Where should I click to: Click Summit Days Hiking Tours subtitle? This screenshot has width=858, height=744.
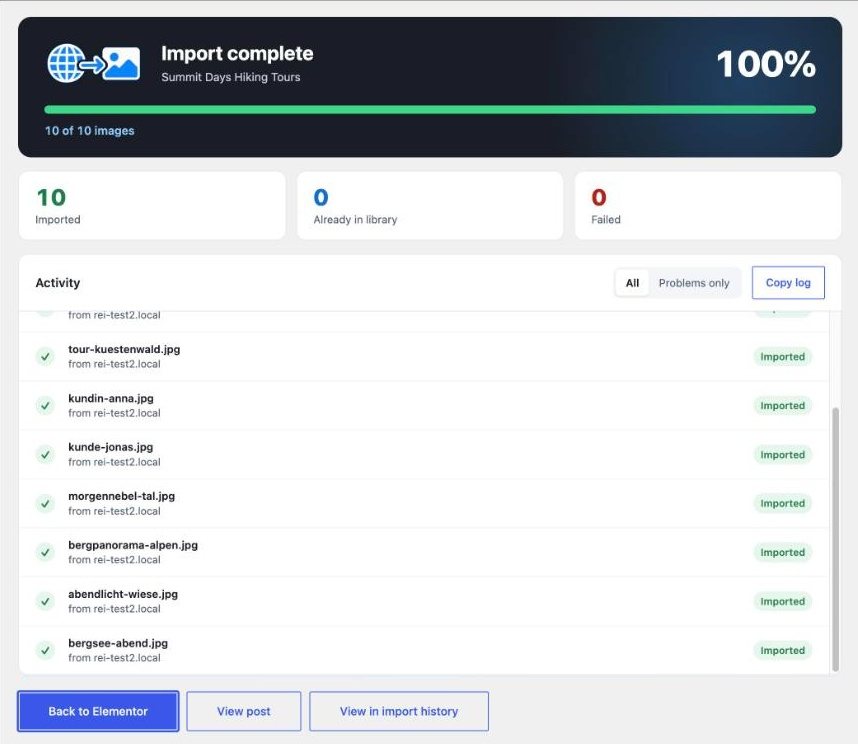(x=231, y=77)
